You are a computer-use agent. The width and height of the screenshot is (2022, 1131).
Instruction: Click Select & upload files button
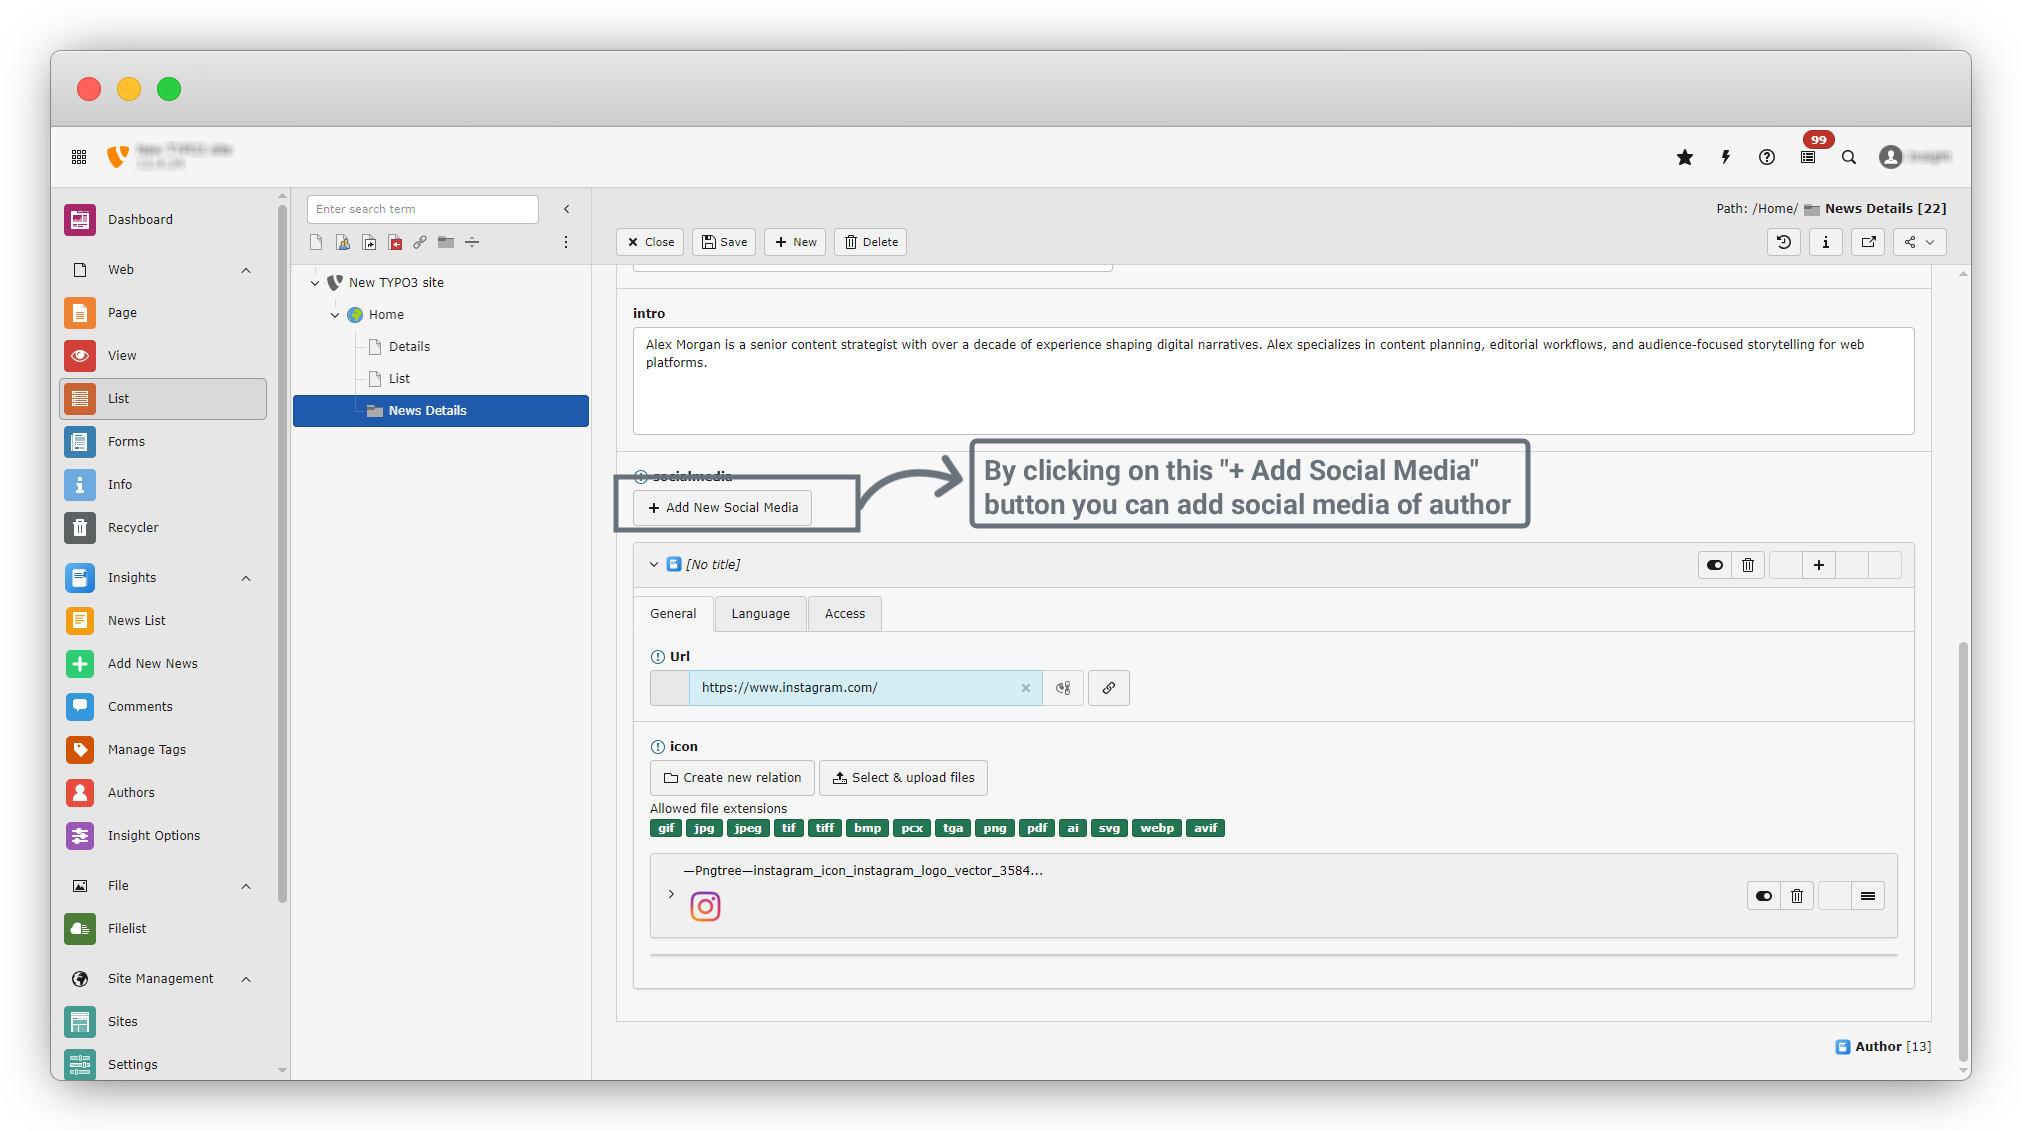[x=903, y=778]
